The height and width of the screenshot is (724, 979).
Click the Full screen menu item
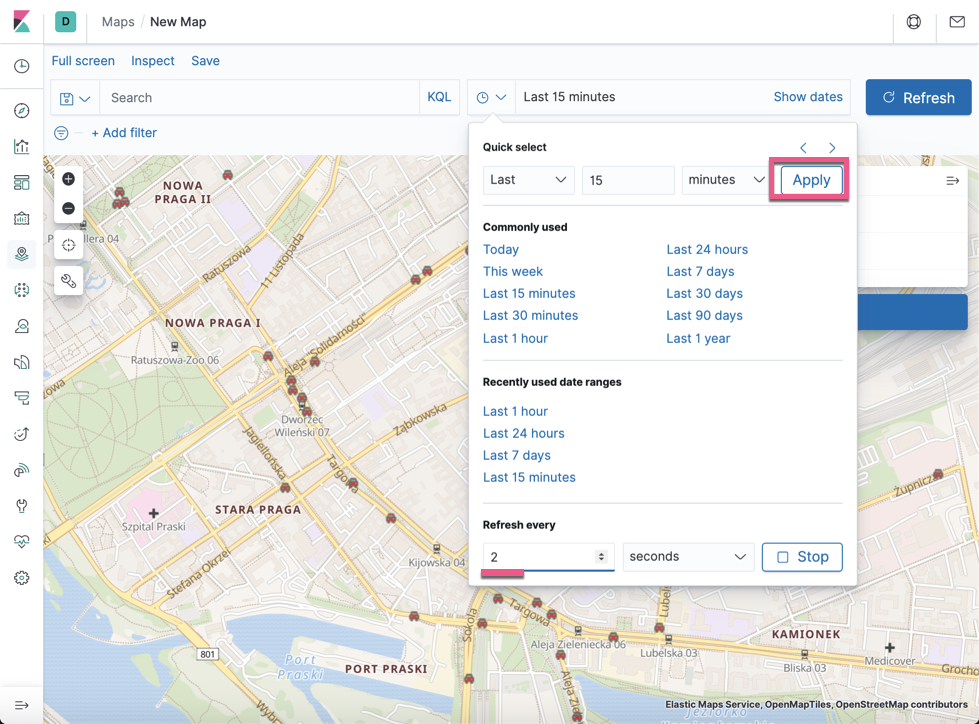click(x=83, y=61)
